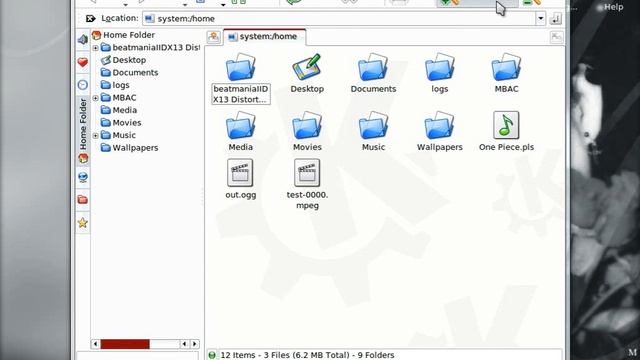Expand the MBAC folder in the tree
This screenshot has width=640, height=360.
pos(95,98)
